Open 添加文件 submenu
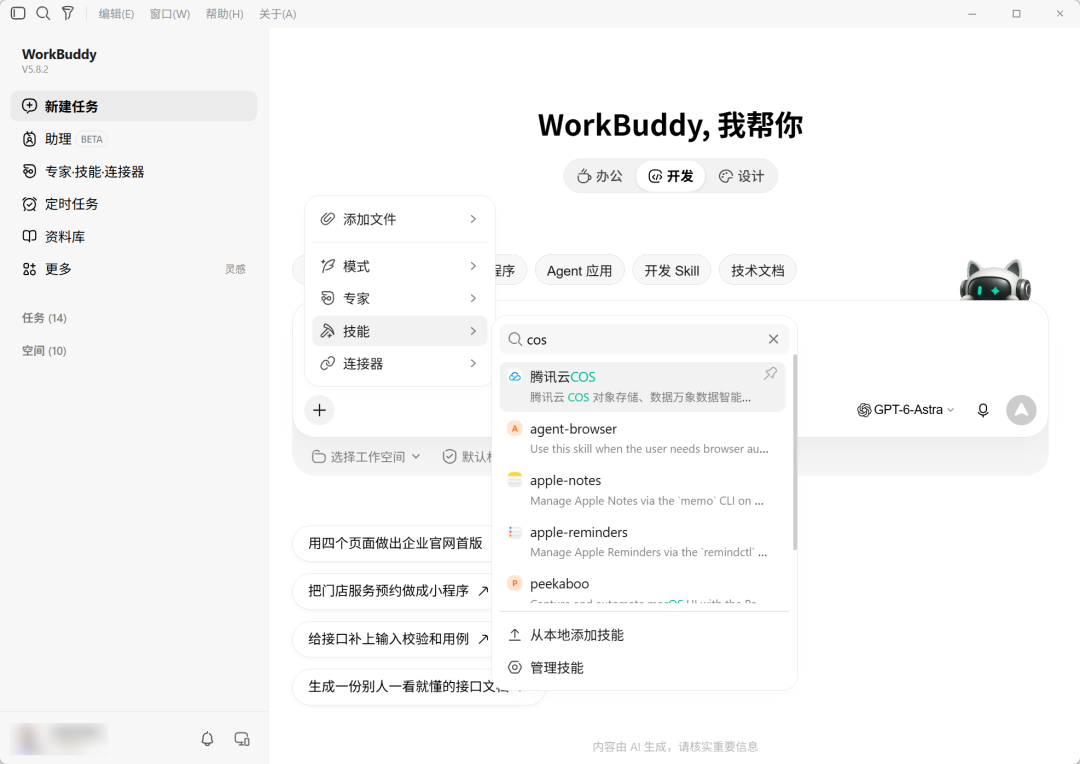This screenshot has height=764, width=1080. pos(399,219)
